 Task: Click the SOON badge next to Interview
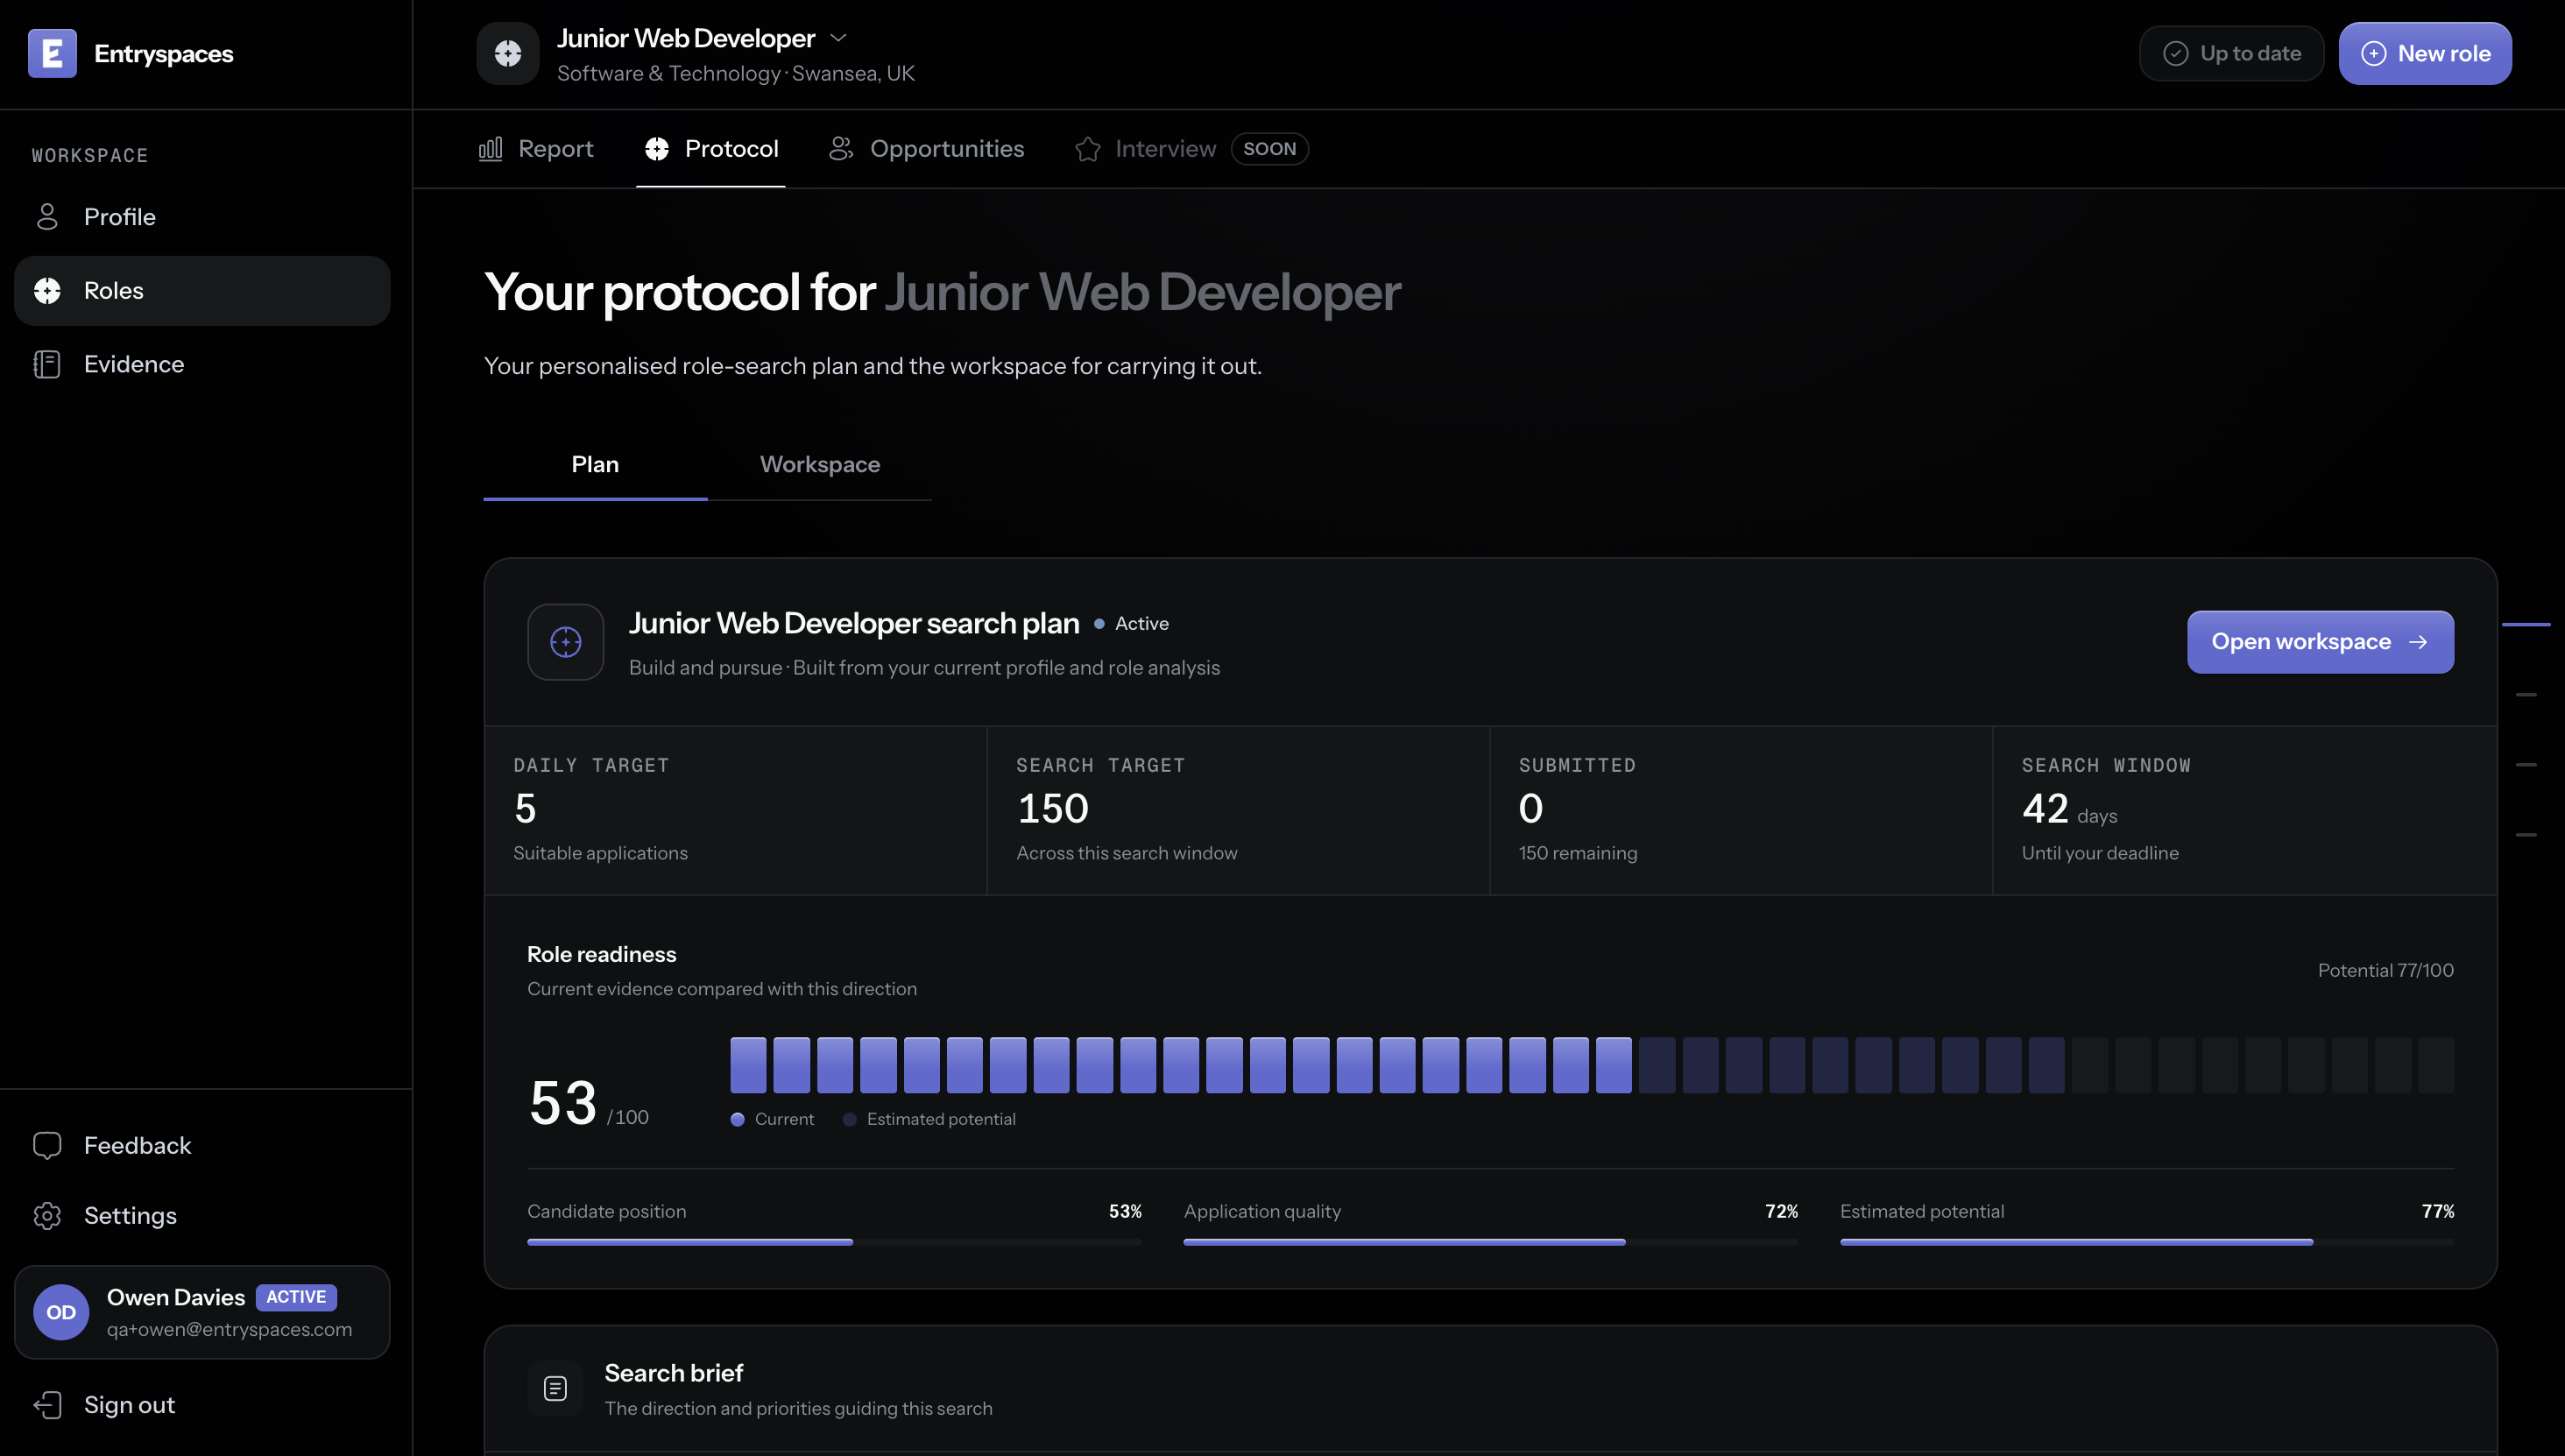pyautogui.click(x=1269, y=149)
